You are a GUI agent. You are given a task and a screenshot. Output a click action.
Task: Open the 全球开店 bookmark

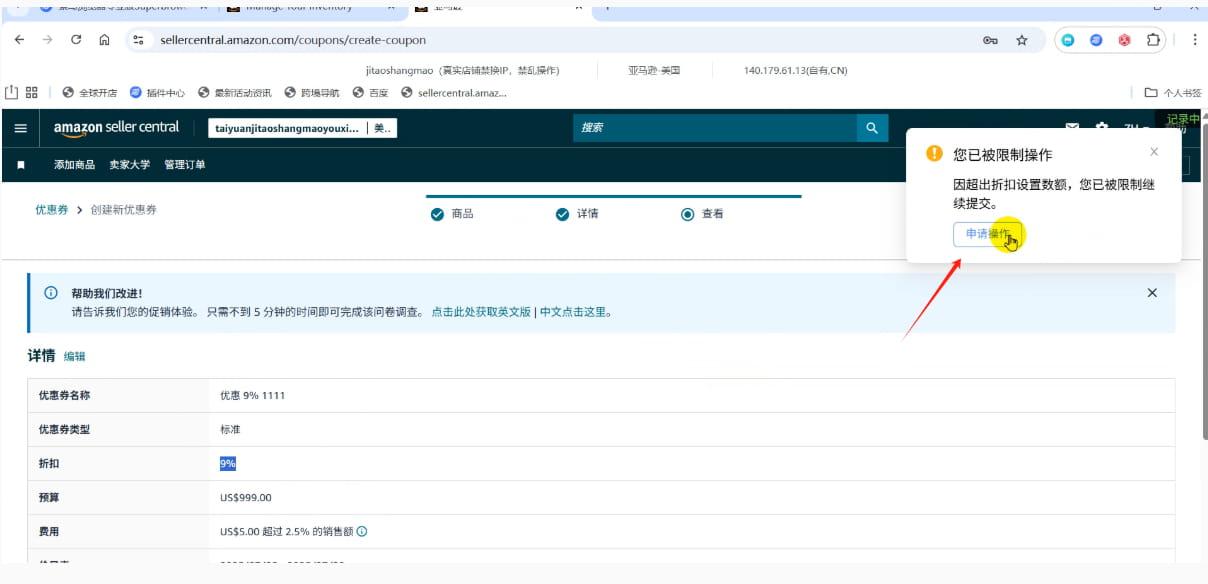[x=90, y=92]
